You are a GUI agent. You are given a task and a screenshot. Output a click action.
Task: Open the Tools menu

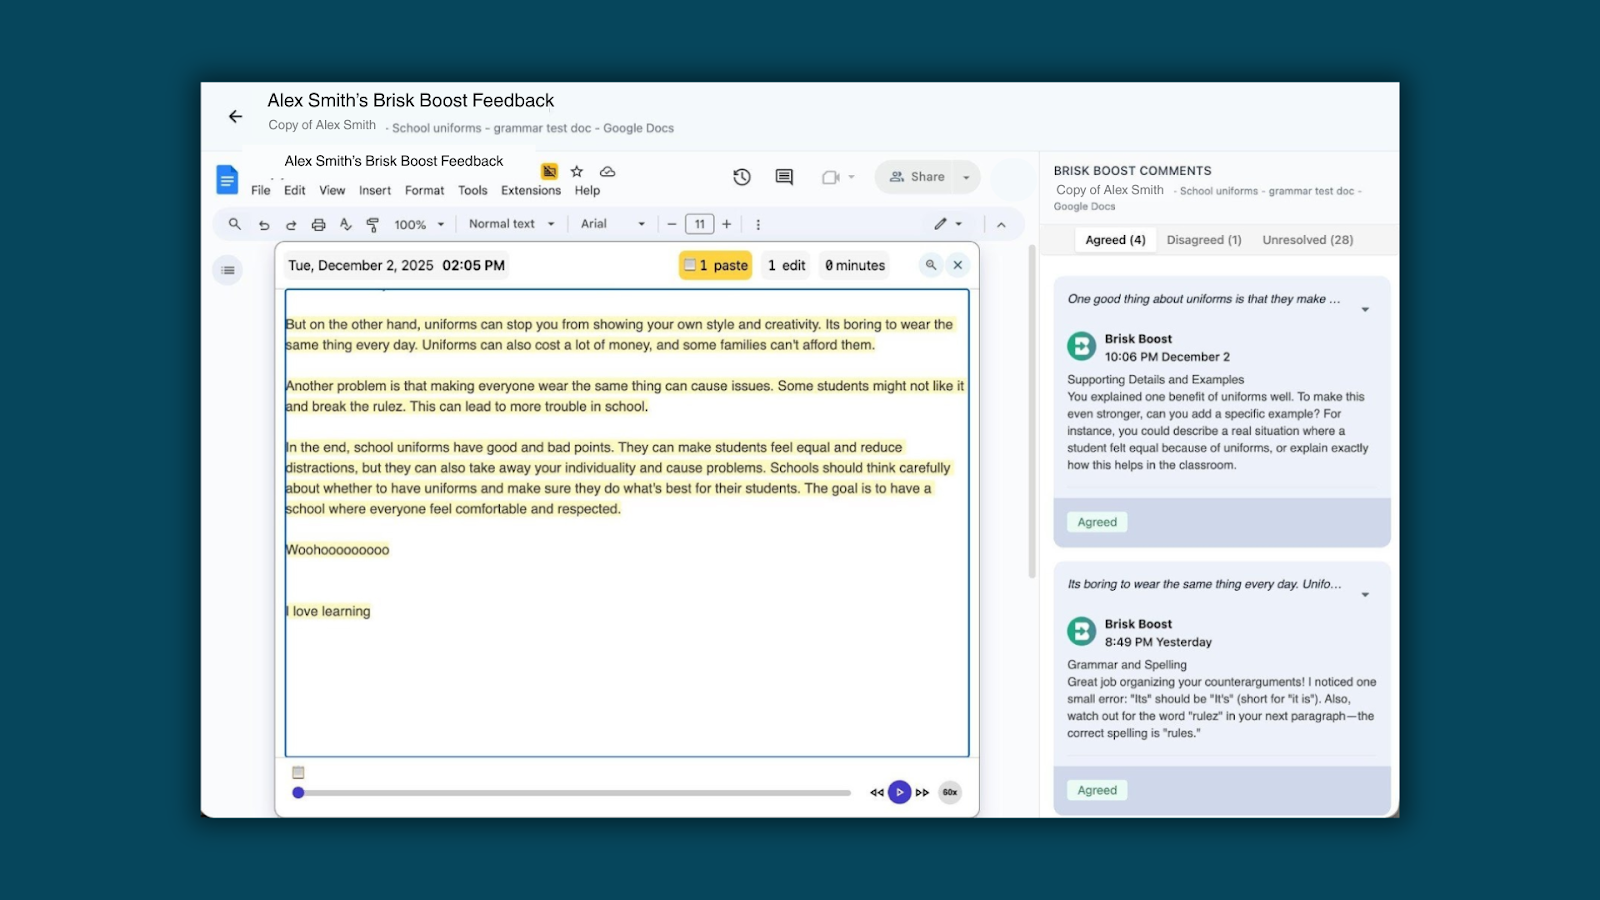point(473,190)
